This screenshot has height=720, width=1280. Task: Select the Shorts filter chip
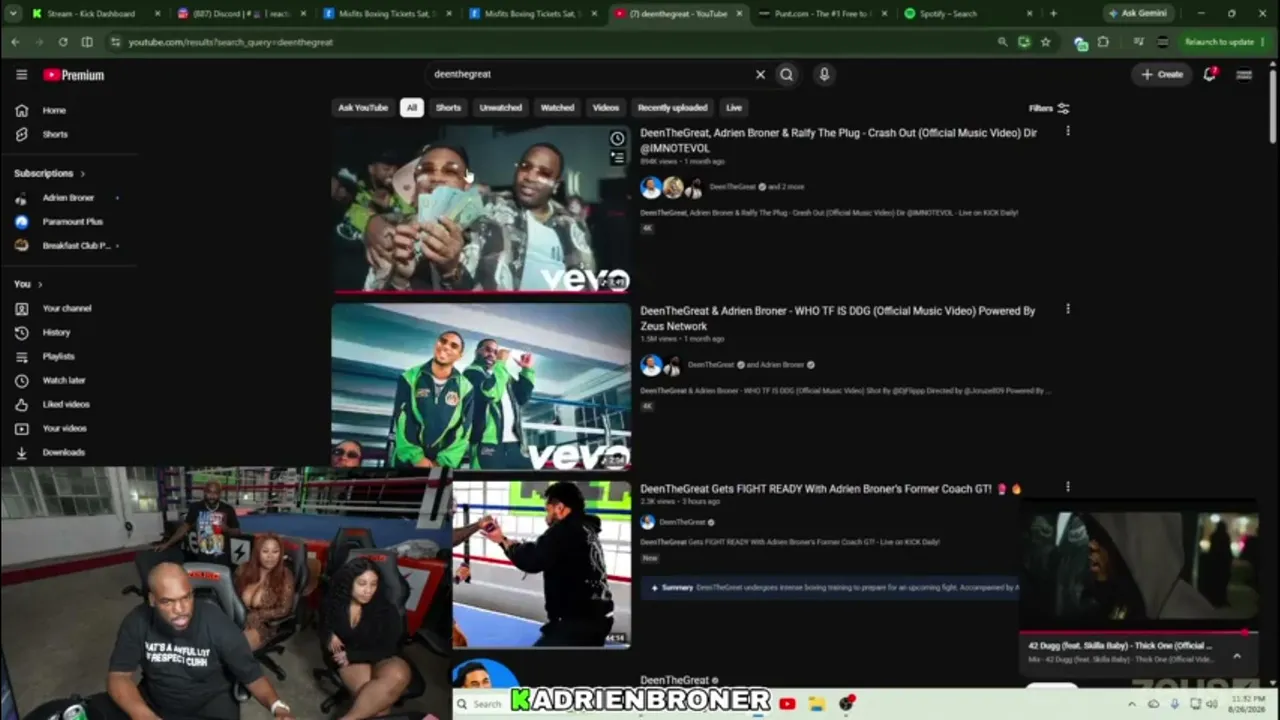(x=448, y=108)
